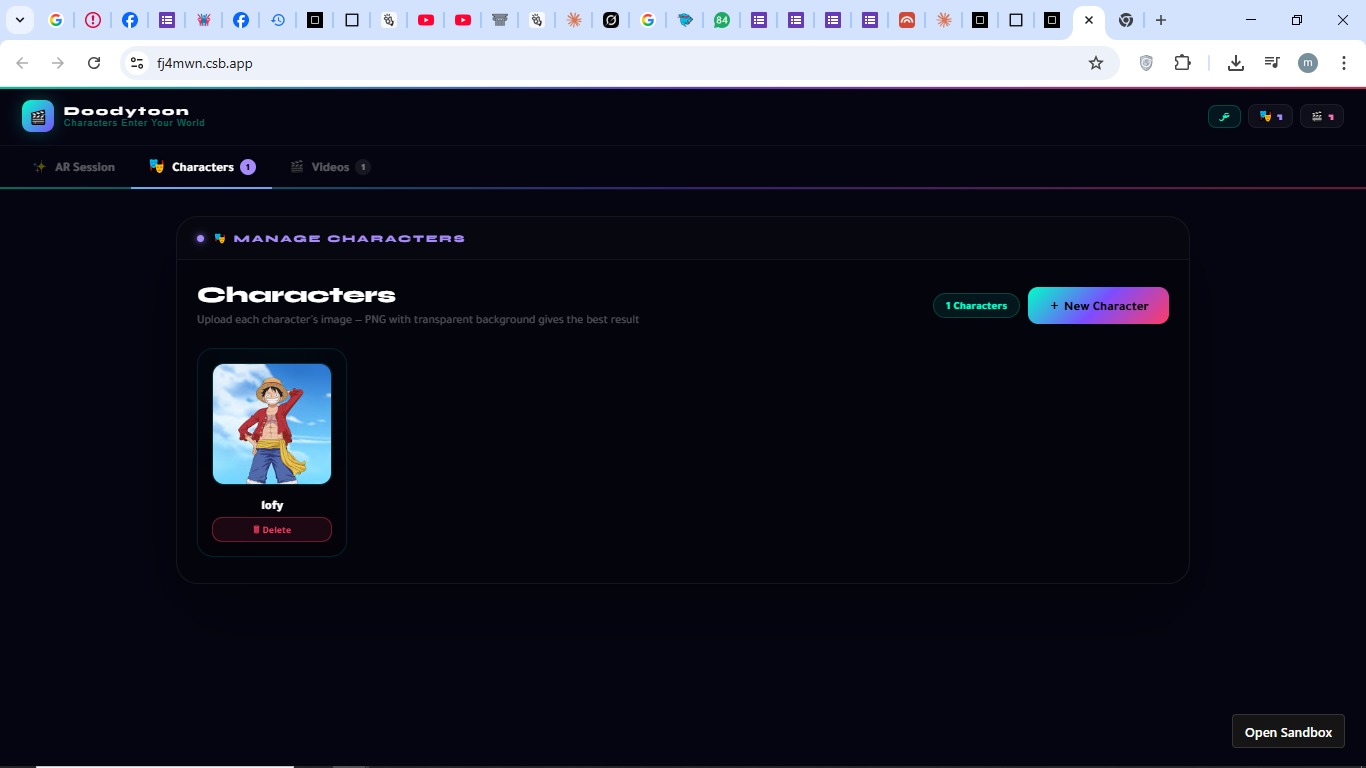Viewport: 1366px width, 768px height.
Task: Create a New Character
Action: coord(1098,306)
